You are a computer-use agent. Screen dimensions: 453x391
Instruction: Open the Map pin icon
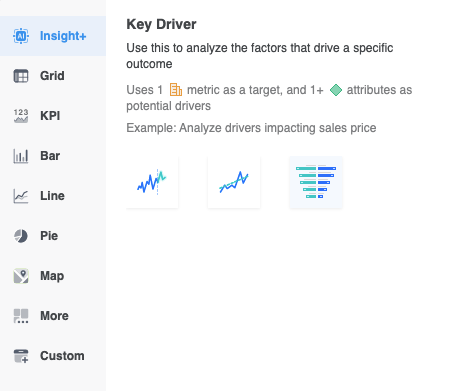(21, 276)
